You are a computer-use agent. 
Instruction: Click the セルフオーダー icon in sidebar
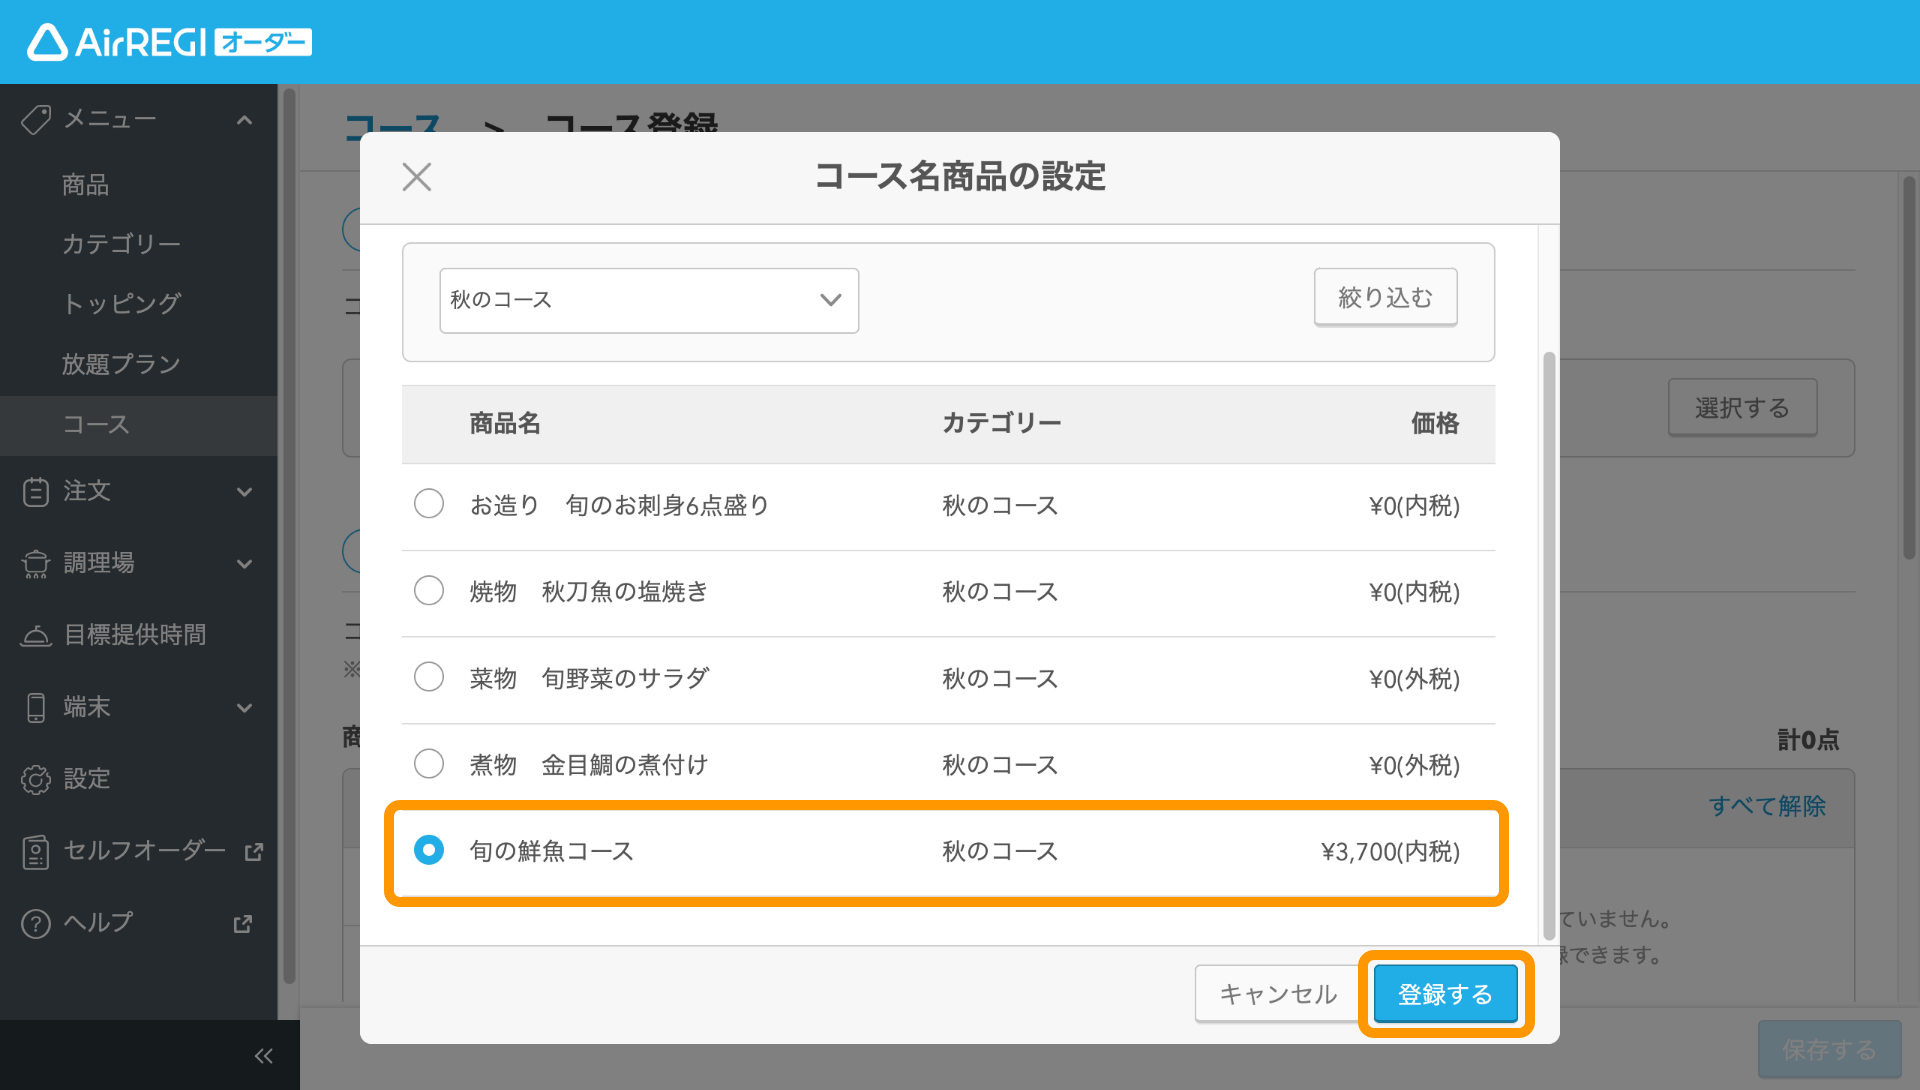click(36, 851)
